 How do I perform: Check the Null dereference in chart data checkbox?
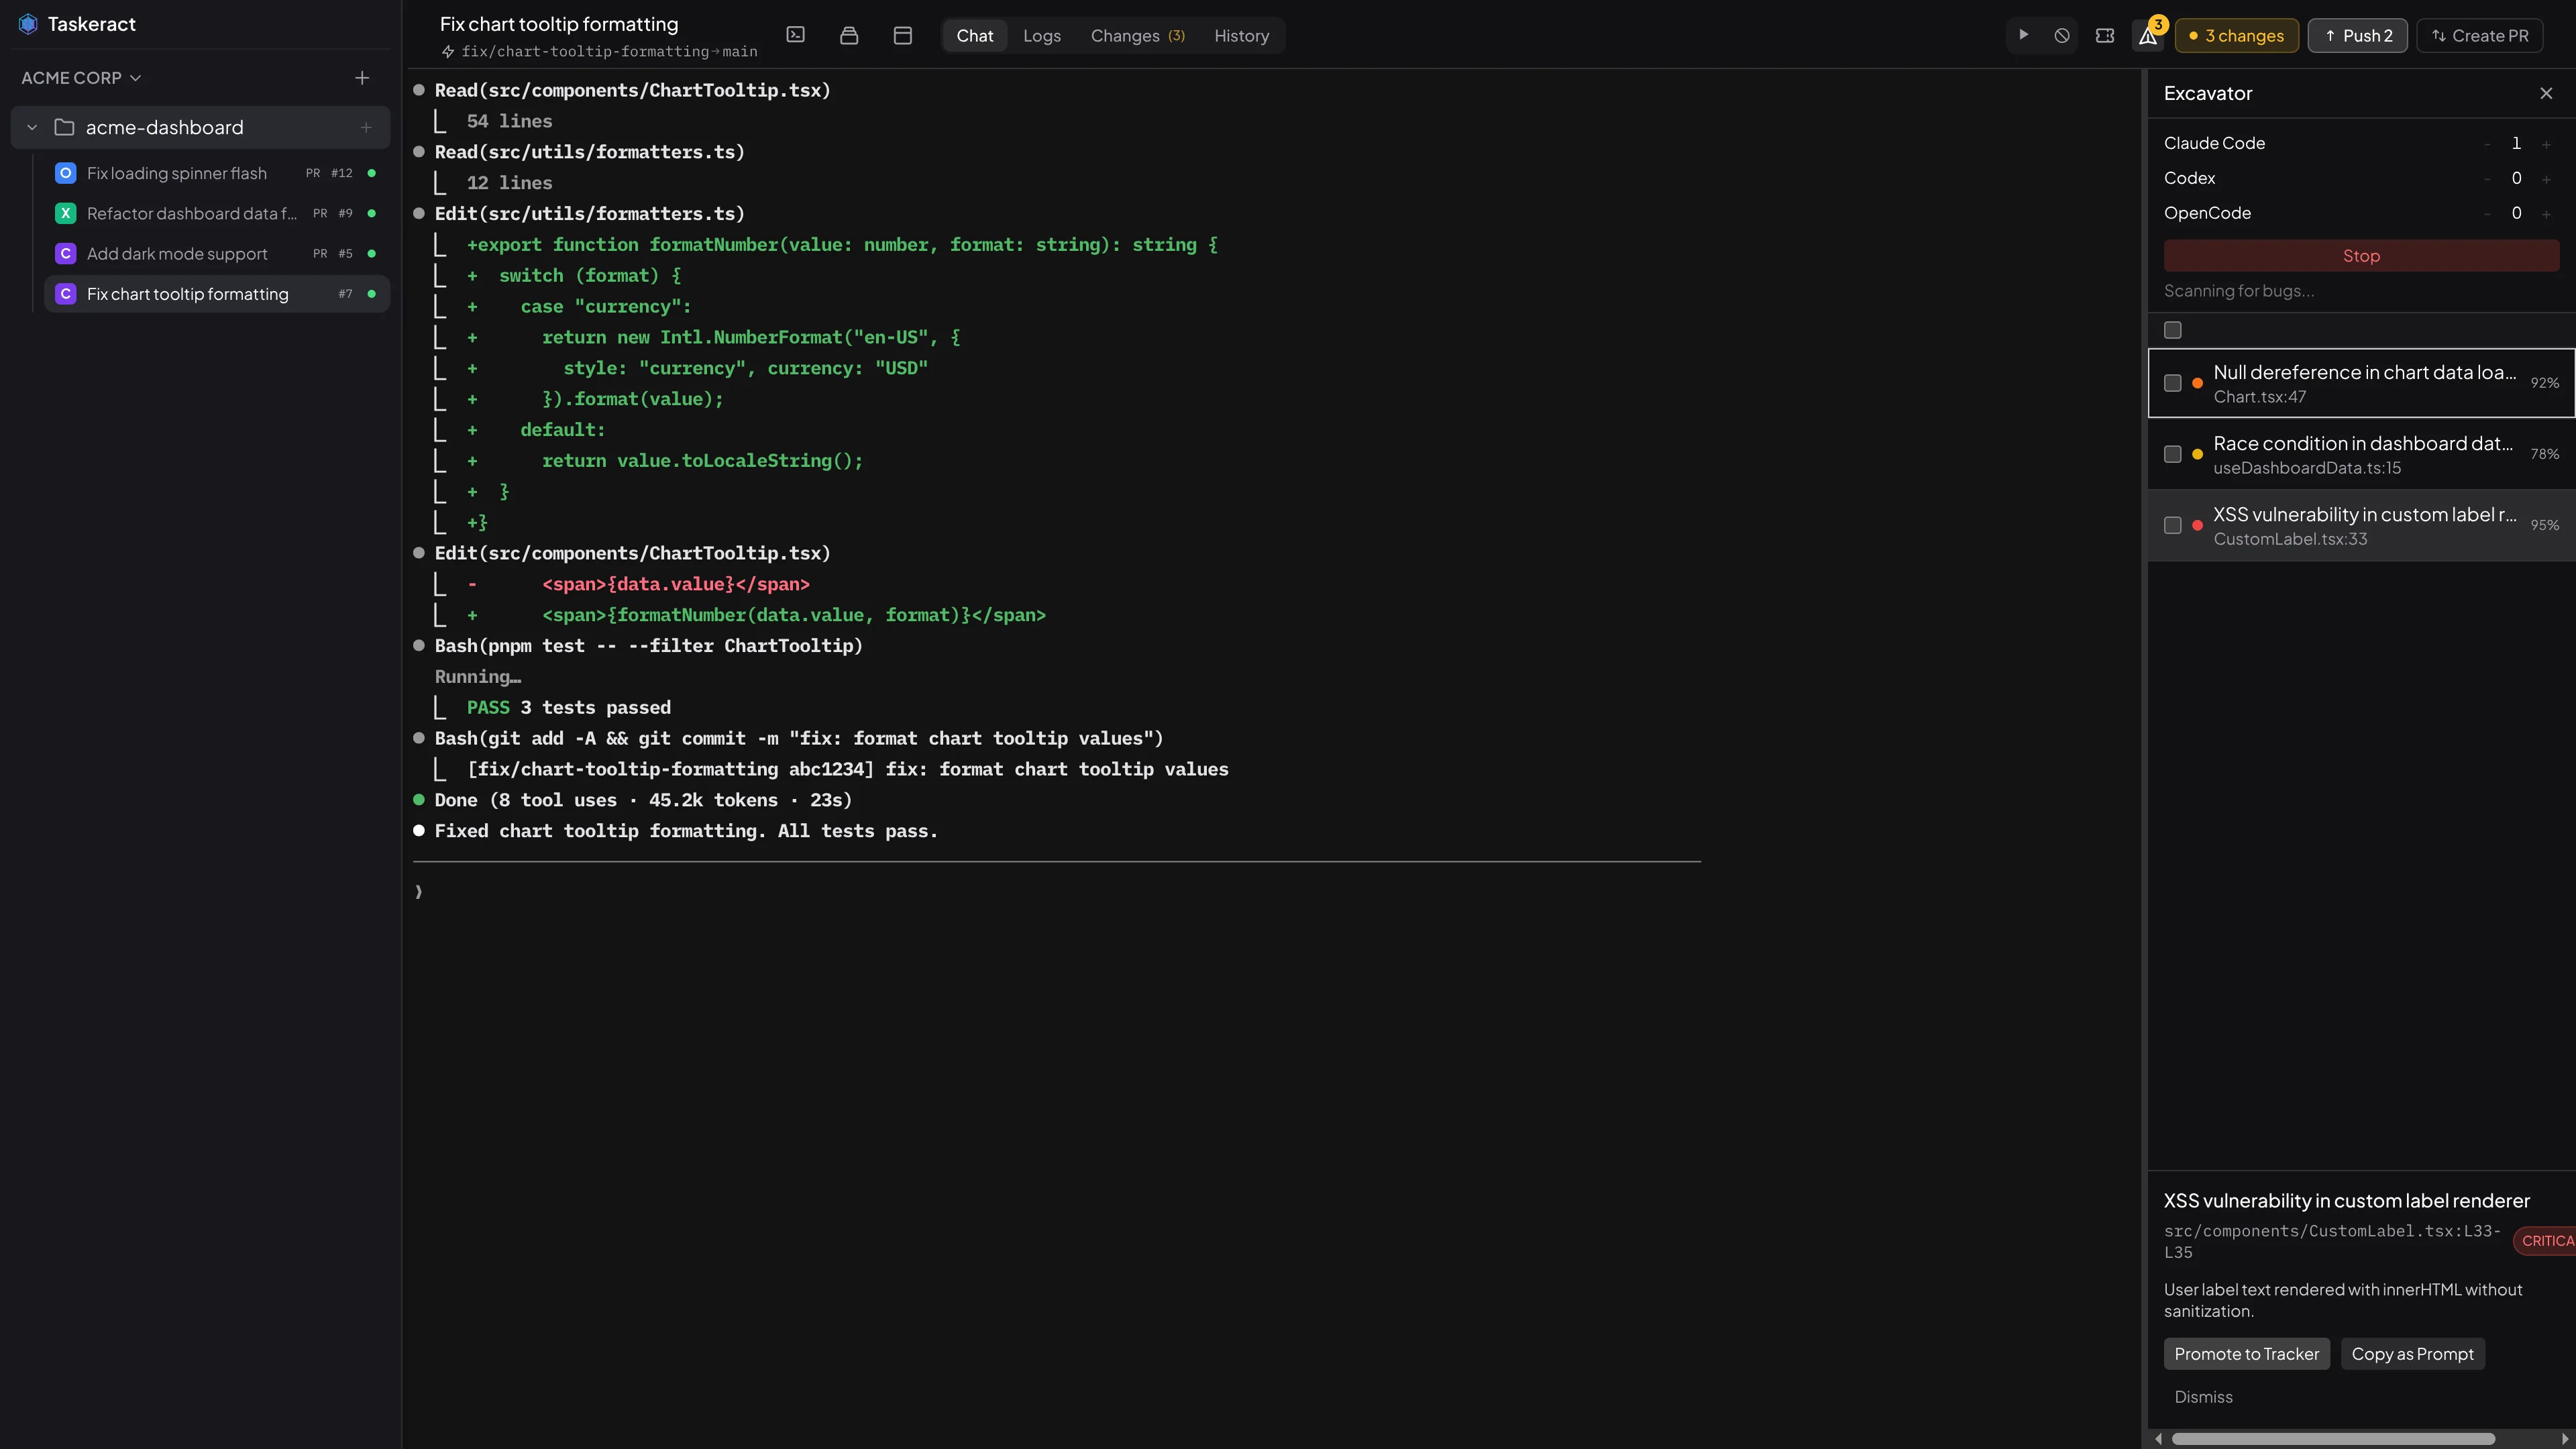pyautogui.click(x=2174, y=383)
